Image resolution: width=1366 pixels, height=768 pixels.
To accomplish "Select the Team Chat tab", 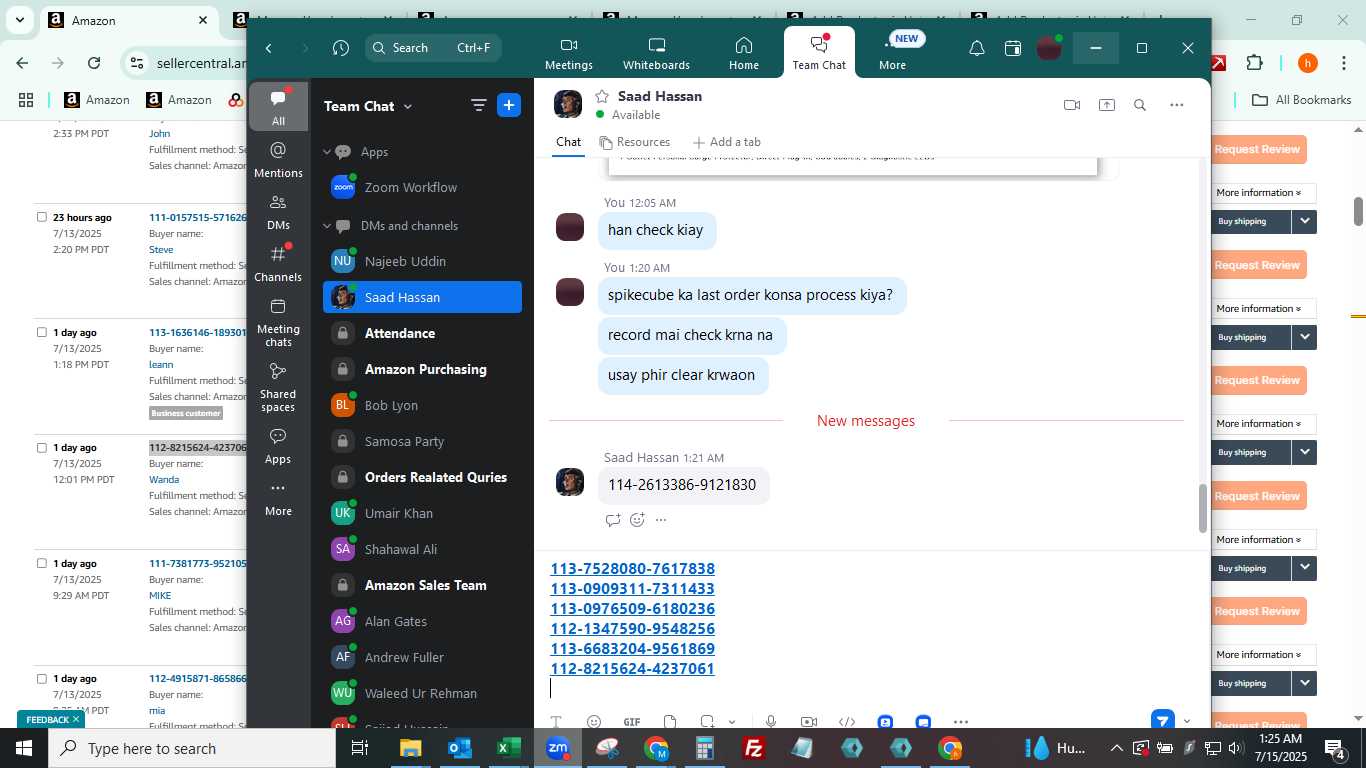I will tap(819, 54).
